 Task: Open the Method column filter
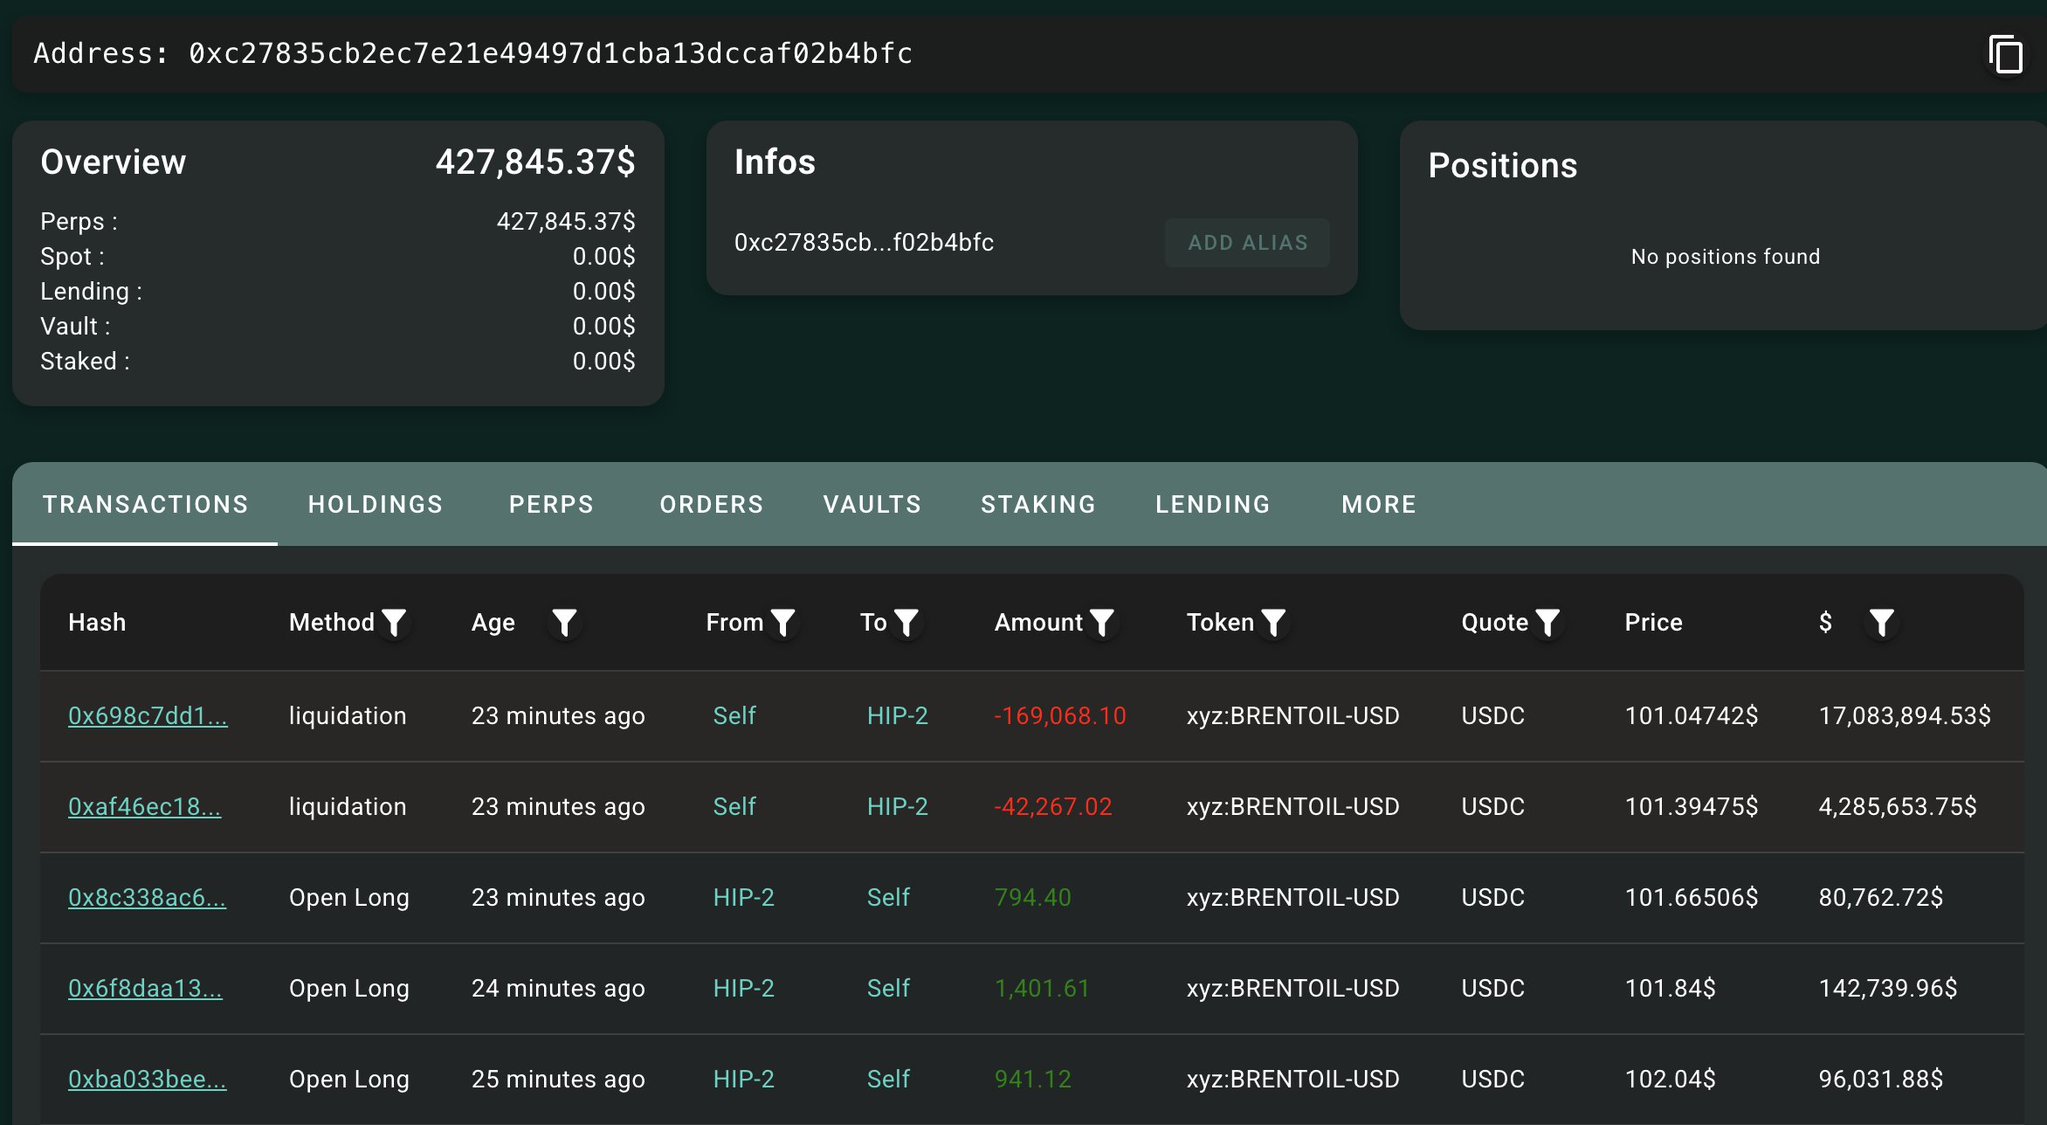(394, 623)
